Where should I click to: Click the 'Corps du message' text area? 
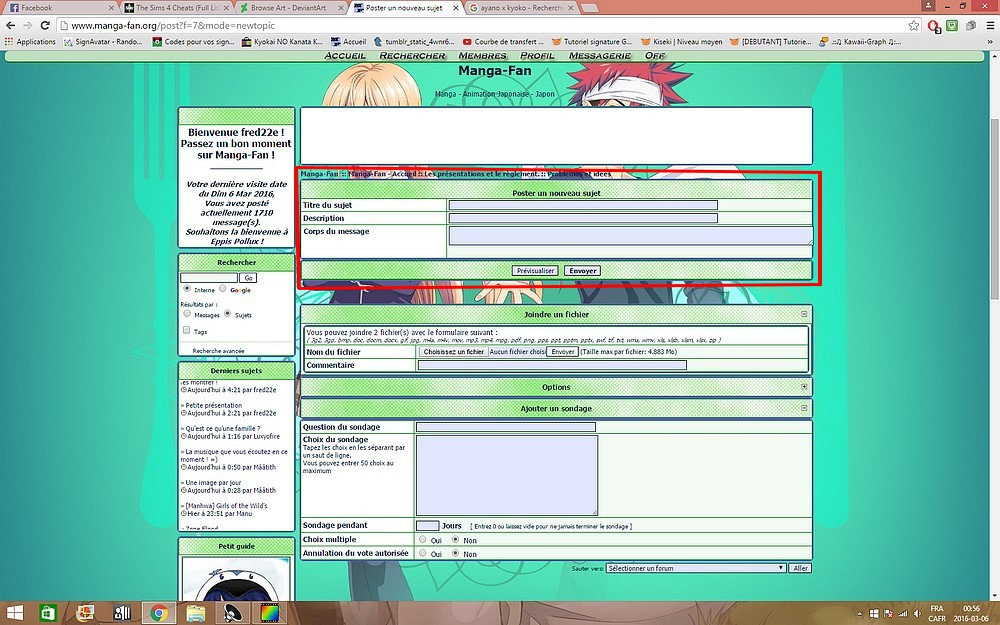click(x=631, y=235)
